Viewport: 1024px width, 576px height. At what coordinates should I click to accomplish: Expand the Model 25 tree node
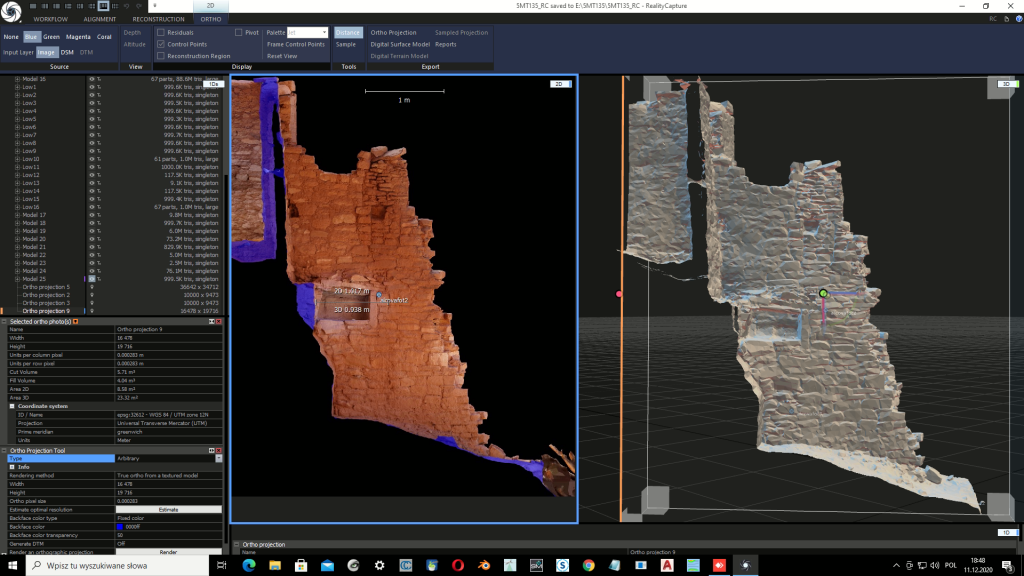point(18,279)
